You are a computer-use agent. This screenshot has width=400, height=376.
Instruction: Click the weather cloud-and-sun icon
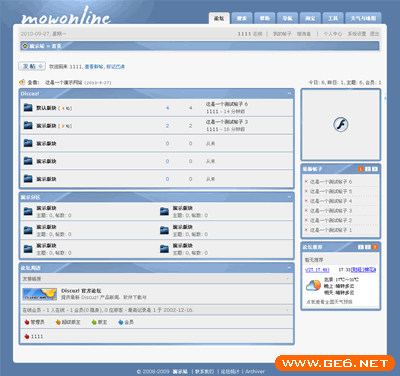313,285
